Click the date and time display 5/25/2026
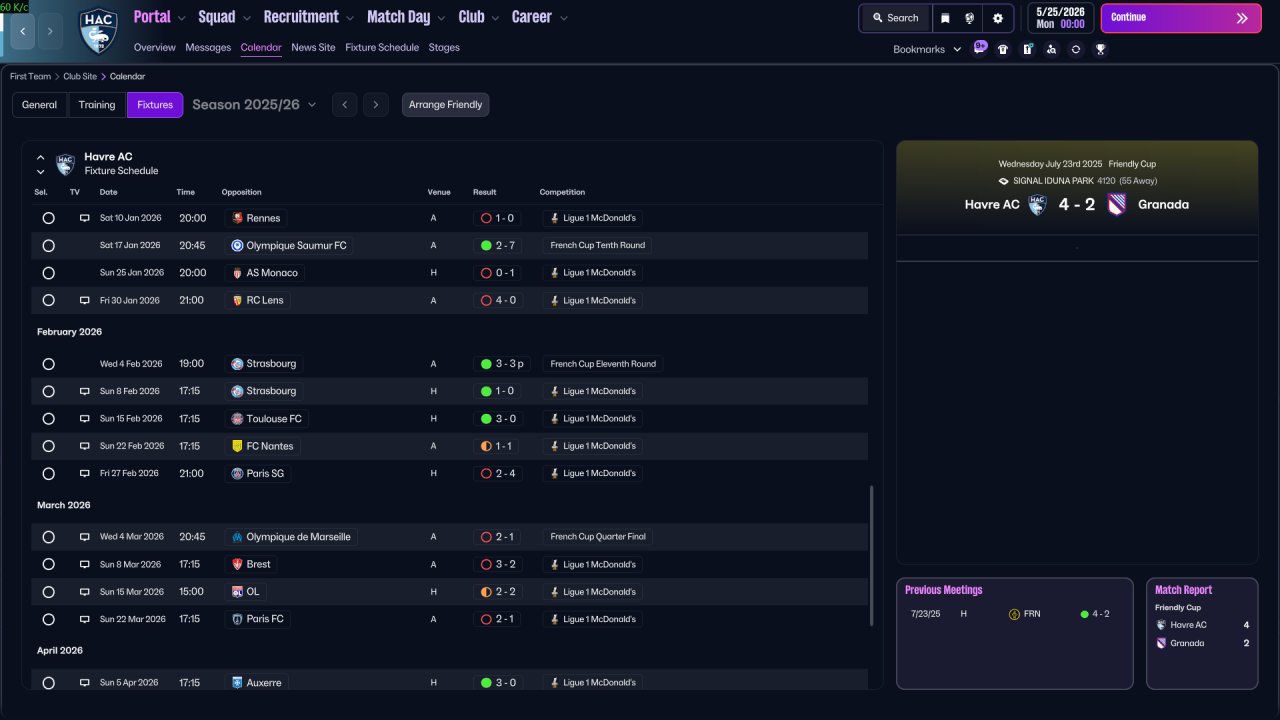The height and width of the screenshot is (720, 1280). point(1060,18)
